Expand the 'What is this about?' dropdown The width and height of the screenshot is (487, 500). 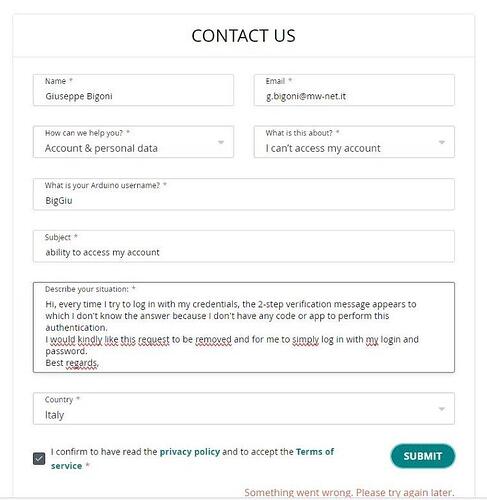tap(354, 142)
